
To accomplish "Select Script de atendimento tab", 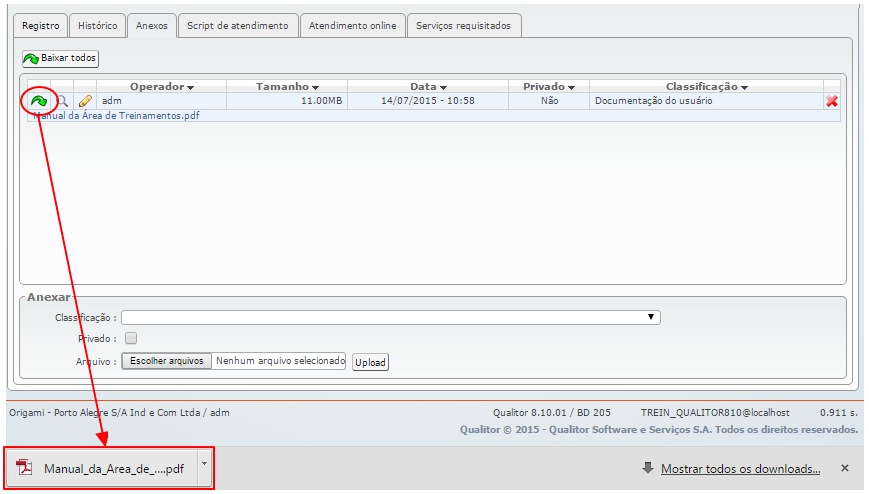I will 238,25.
